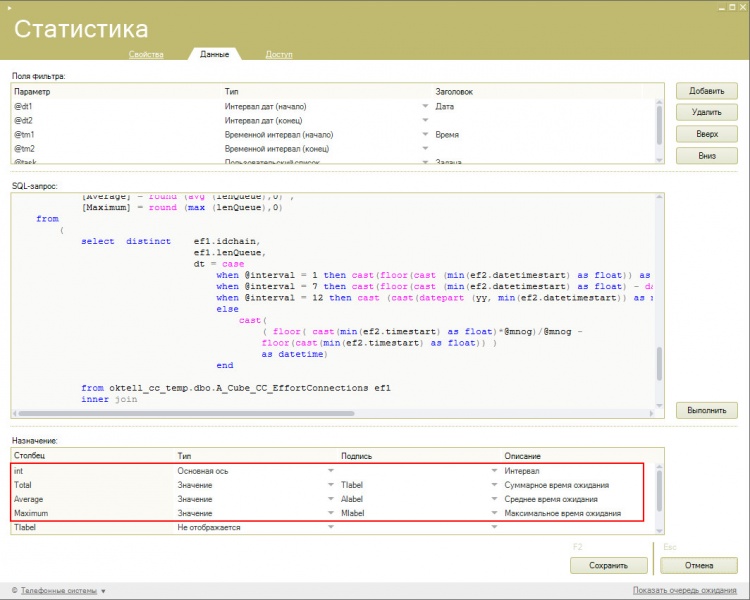Switch to the Доступ tab
The width and height of the screenshot is (750, 600).
pos(279,55)
